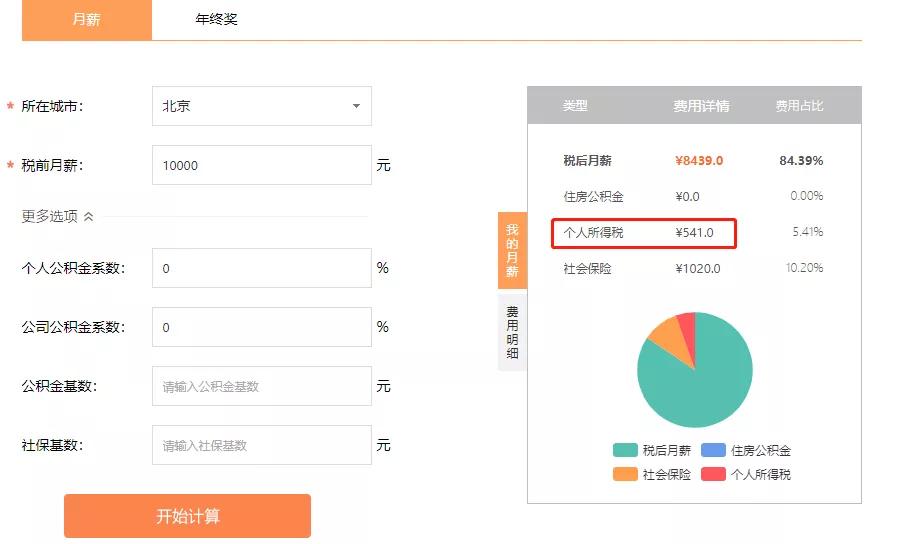Toggle the 社会保险 orange legend swatch
Viewport: 904px width, 544px height.
pos(625,474)
